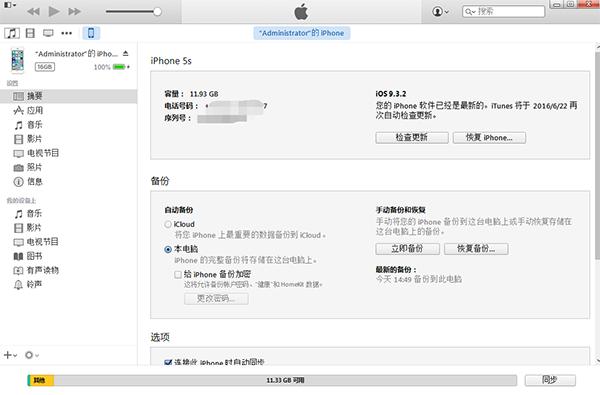Select 音乐 under settings section
Image resolution: width=600 pixels, height=395 pixels.
[x=34, y=125]
